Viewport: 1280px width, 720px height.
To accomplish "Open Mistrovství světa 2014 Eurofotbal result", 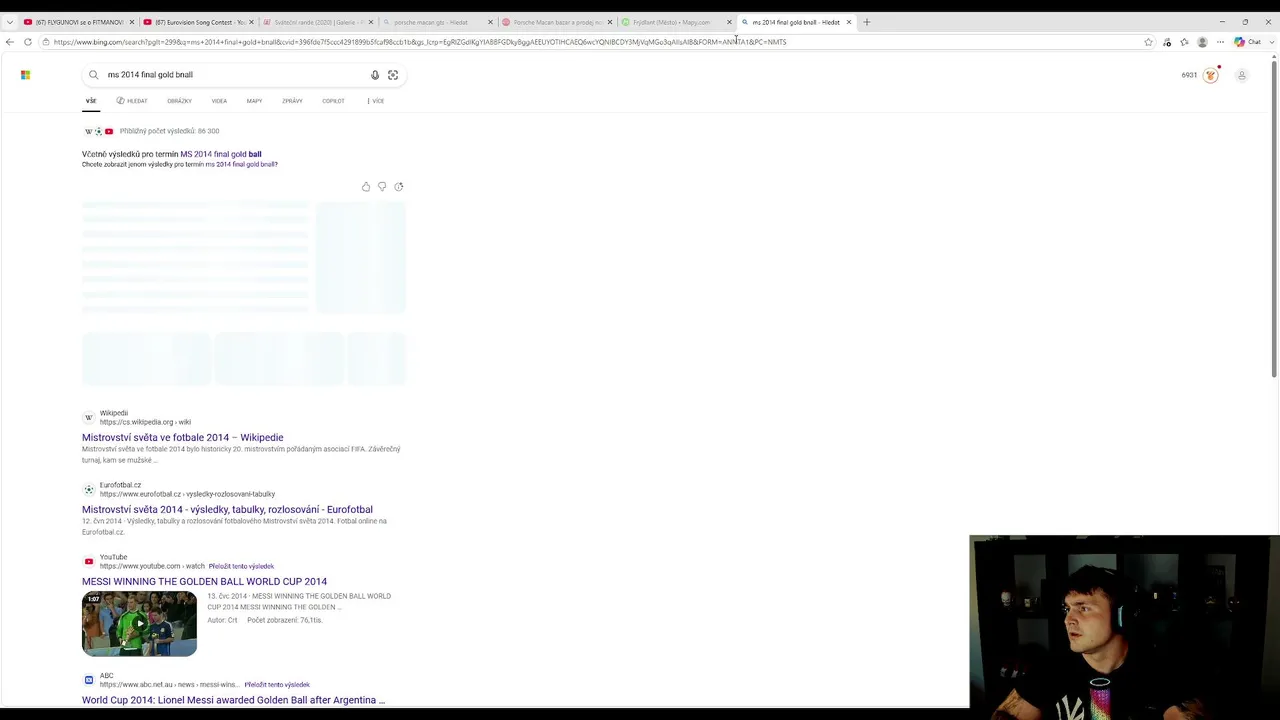I will click(x=227, y=509).
